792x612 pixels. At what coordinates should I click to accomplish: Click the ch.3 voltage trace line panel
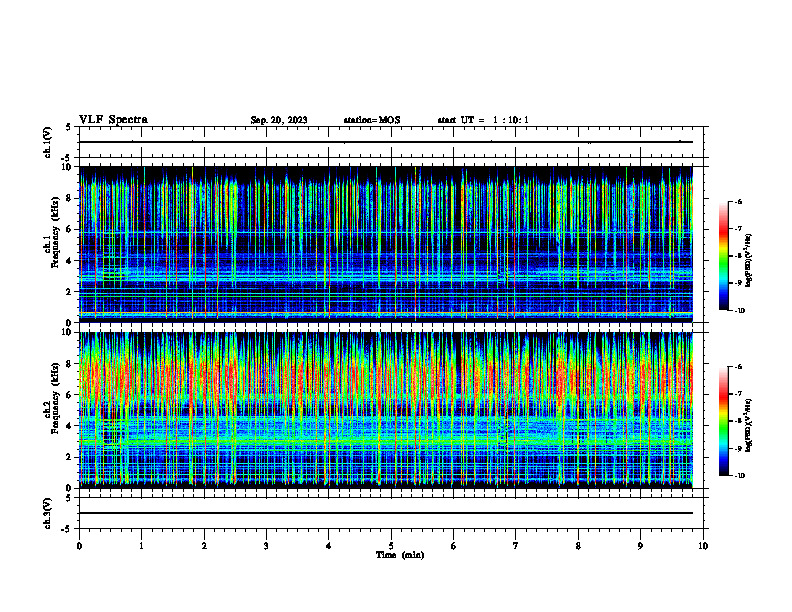(391, 513)
